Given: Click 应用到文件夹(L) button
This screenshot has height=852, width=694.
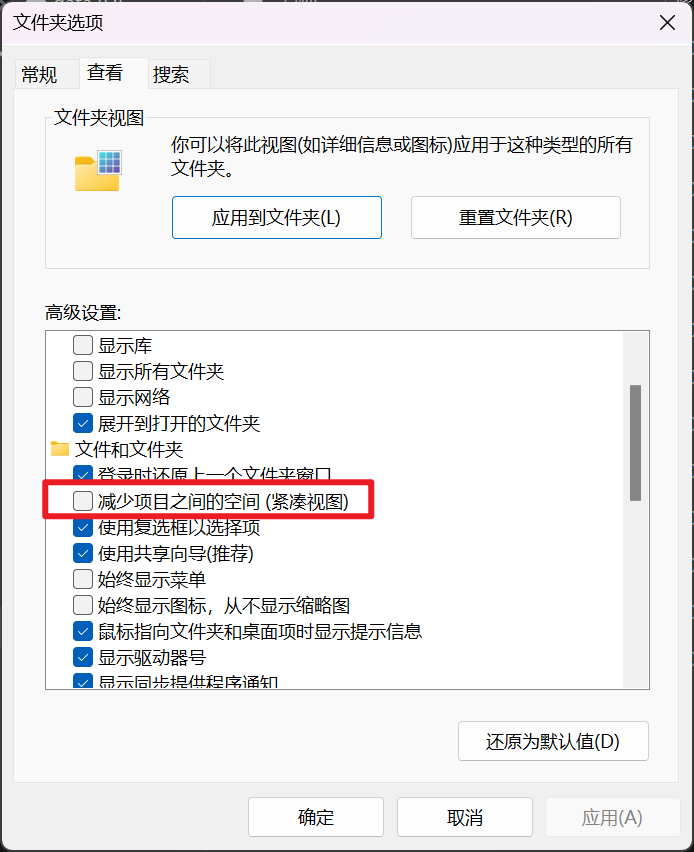Looking at the screenshot, I should pyautogui.click(x=277, y=217).
